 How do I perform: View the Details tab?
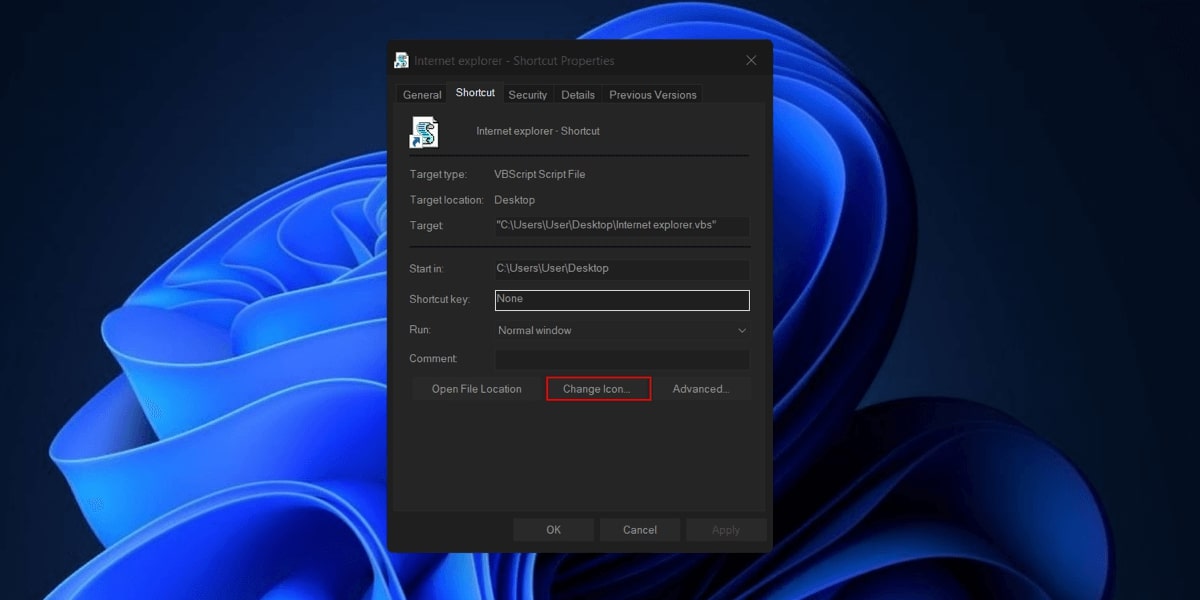(577, 94)
